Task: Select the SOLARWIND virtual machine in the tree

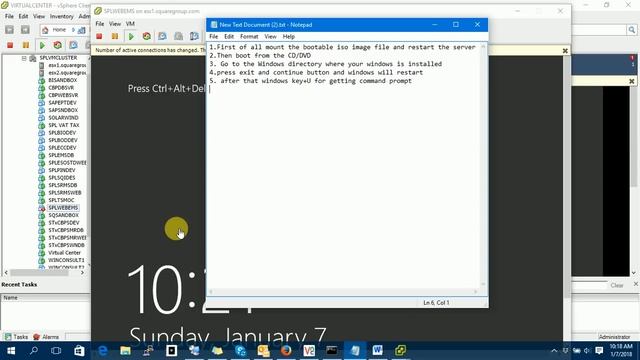Action: [x=63, y=118]
